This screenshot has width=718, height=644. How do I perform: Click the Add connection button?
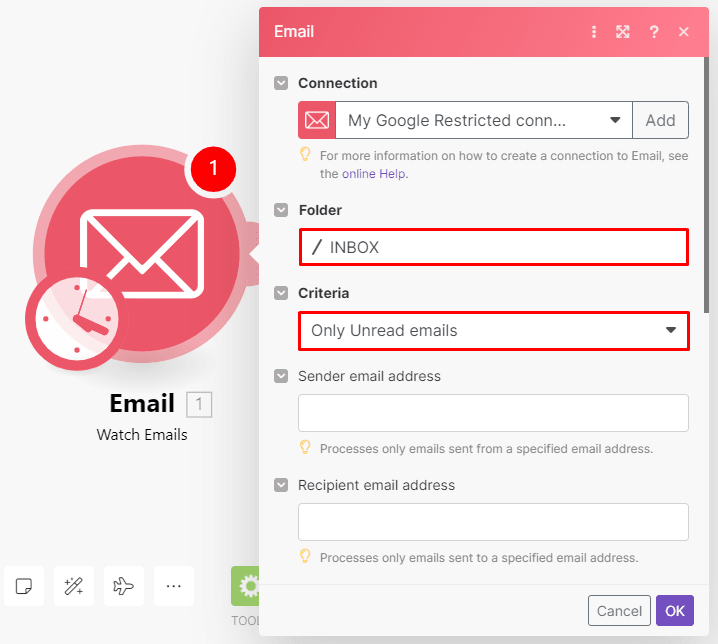pos(660,121)
